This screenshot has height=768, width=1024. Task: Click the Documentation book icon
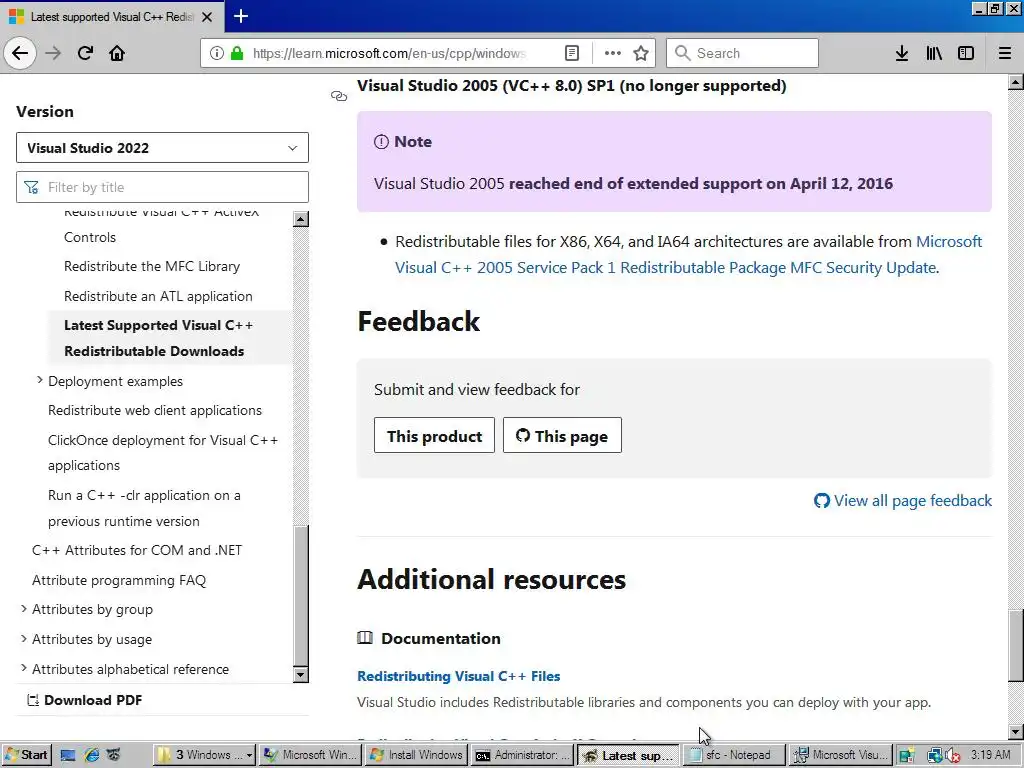pos(365,637)
